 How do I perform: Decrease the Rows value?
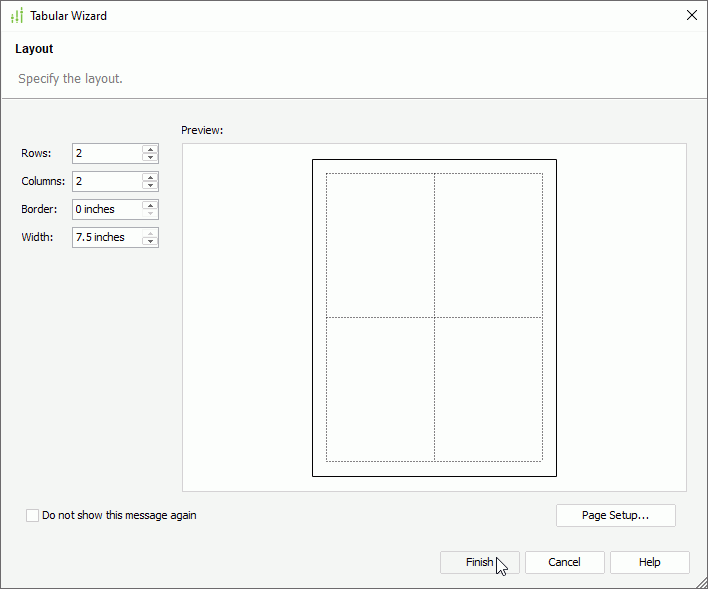(x=150, y=157)
